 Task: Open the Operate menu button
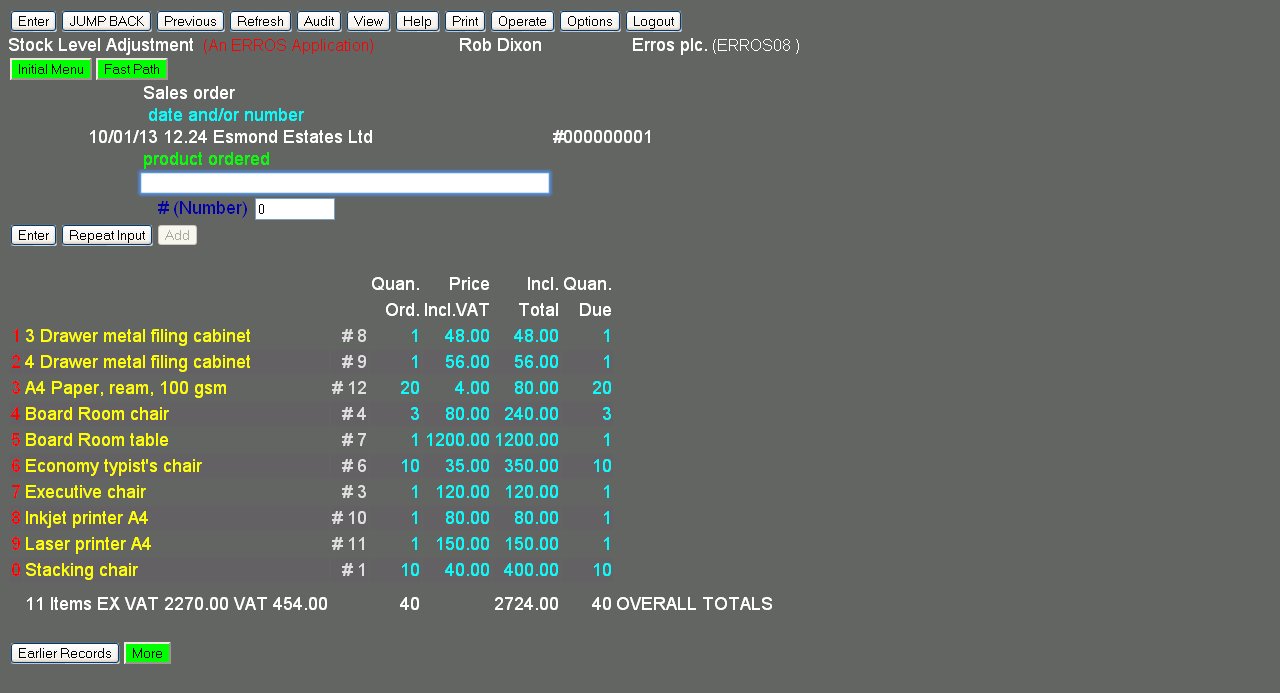pyautogui.click(x=522, y=21)
